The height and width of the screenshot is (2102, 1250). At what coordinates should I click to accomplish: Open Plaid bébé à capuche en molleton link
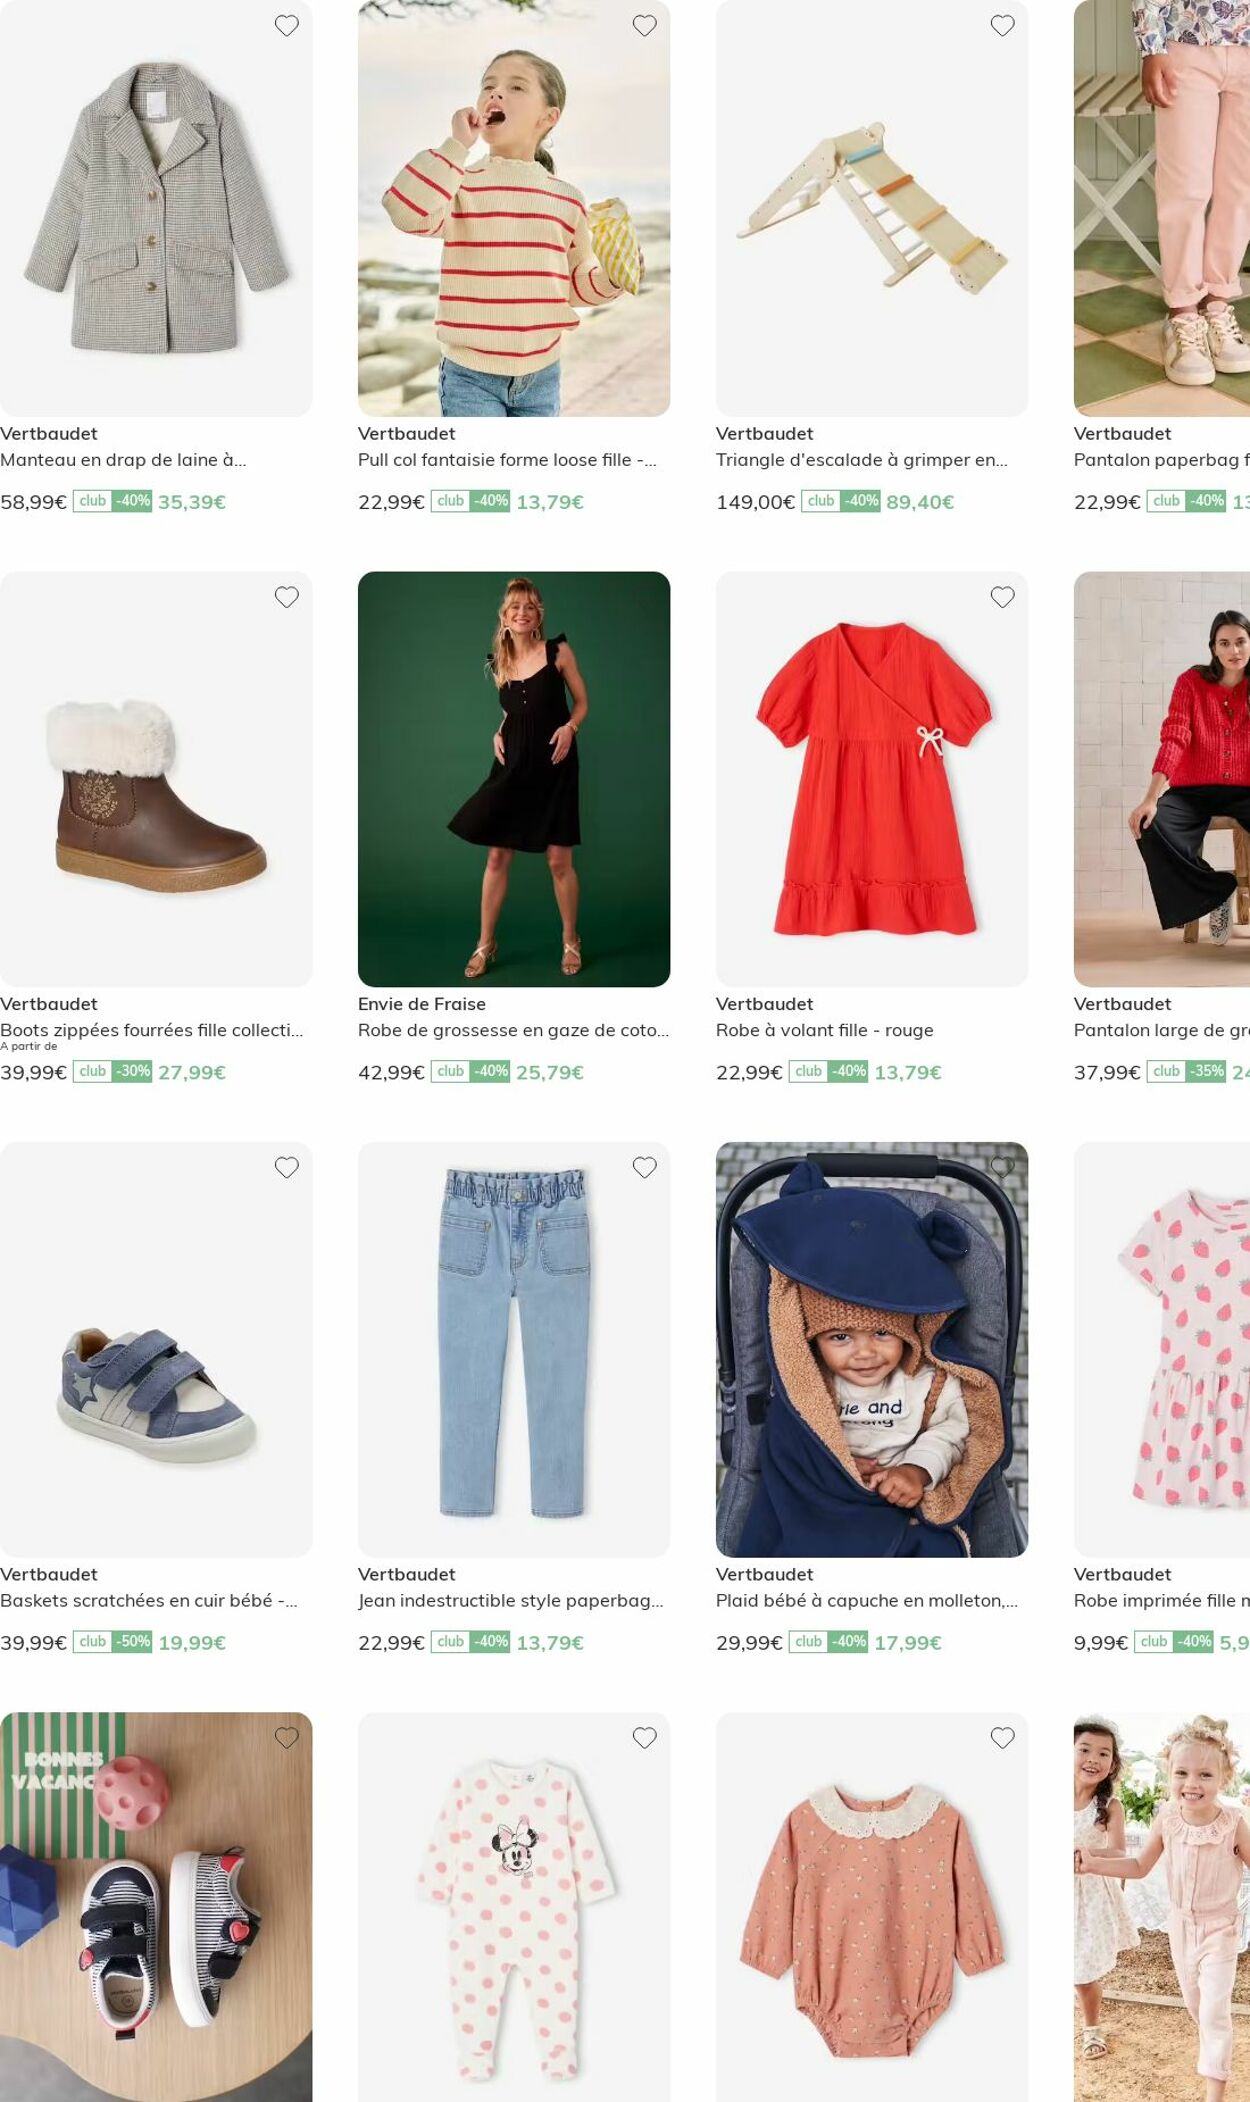click(x=867, y=1600)
